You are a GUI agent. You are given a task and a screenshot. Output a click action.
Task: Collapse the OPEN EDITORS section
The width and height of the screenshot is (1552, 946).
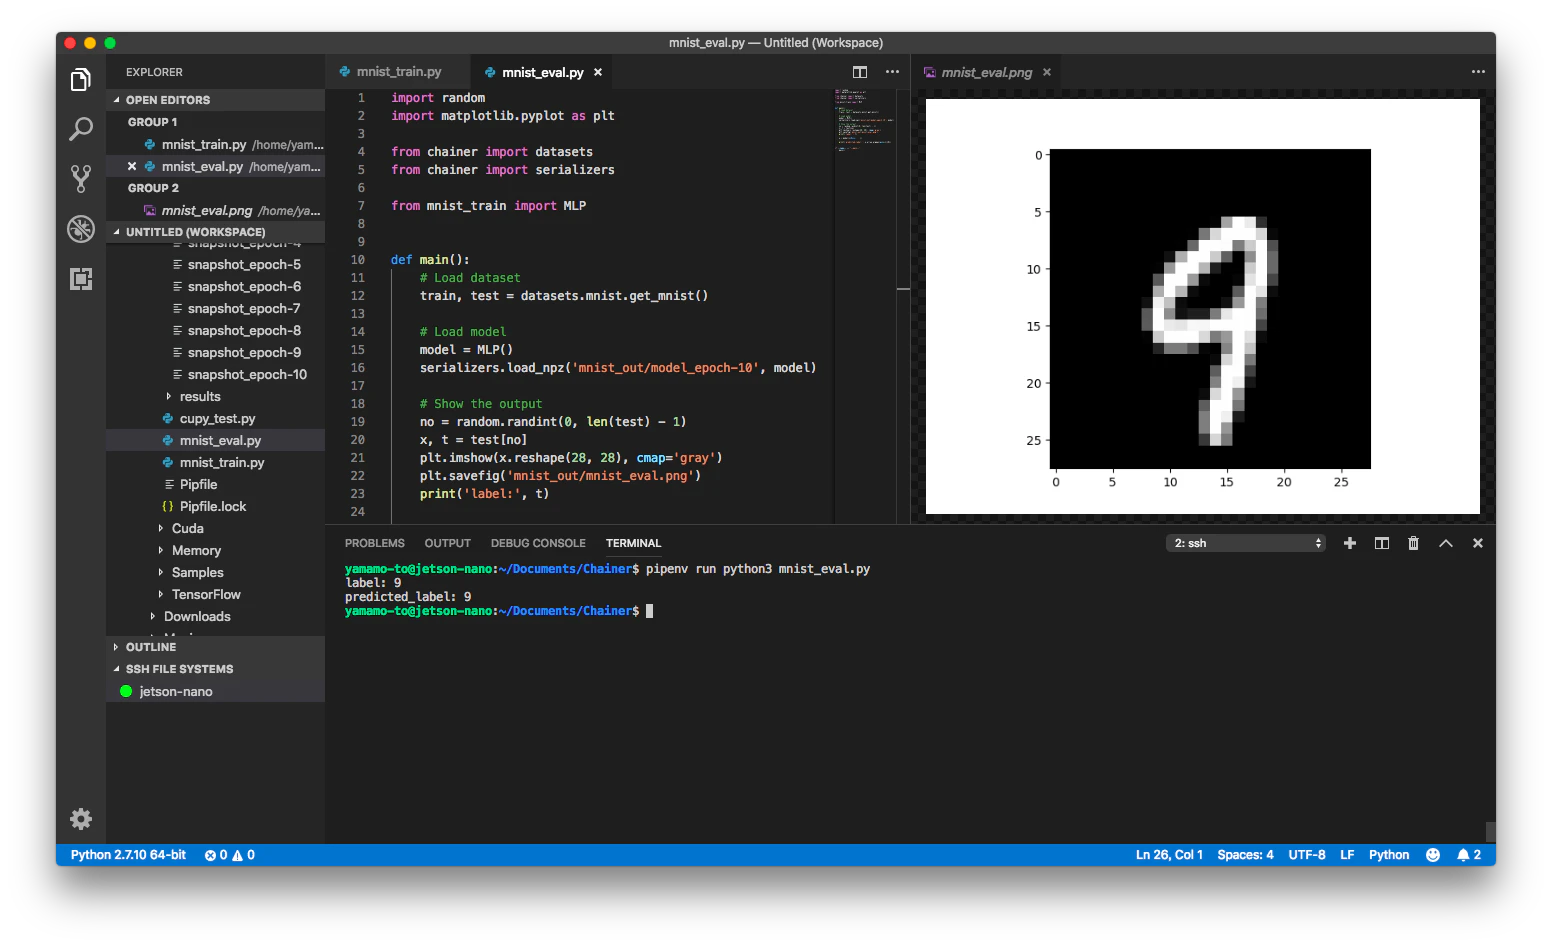(216, 100)
